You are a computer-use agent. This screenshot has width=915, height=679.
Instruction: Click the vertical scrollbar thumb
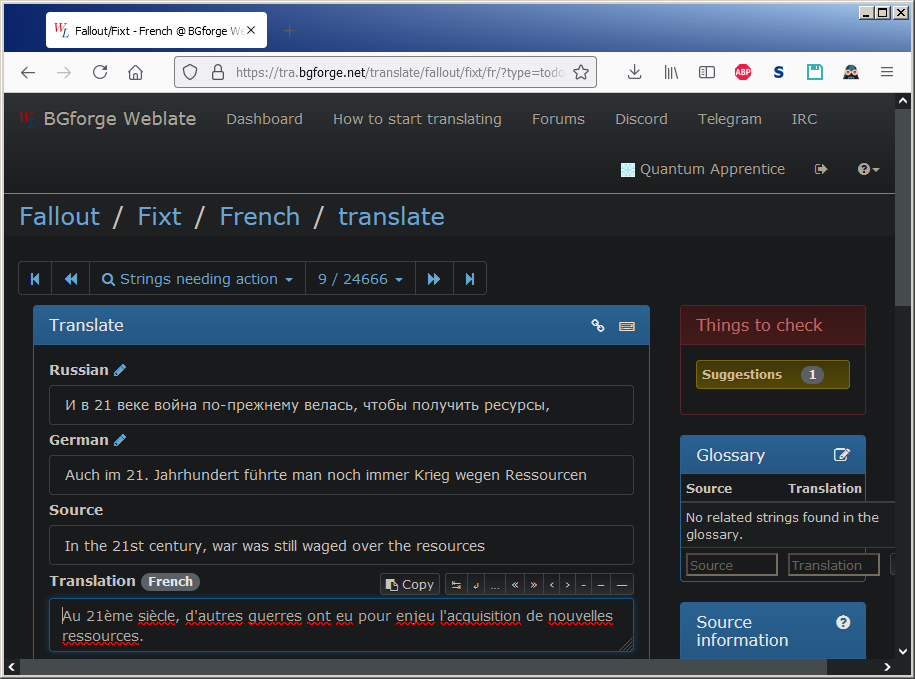pos(903,208)
